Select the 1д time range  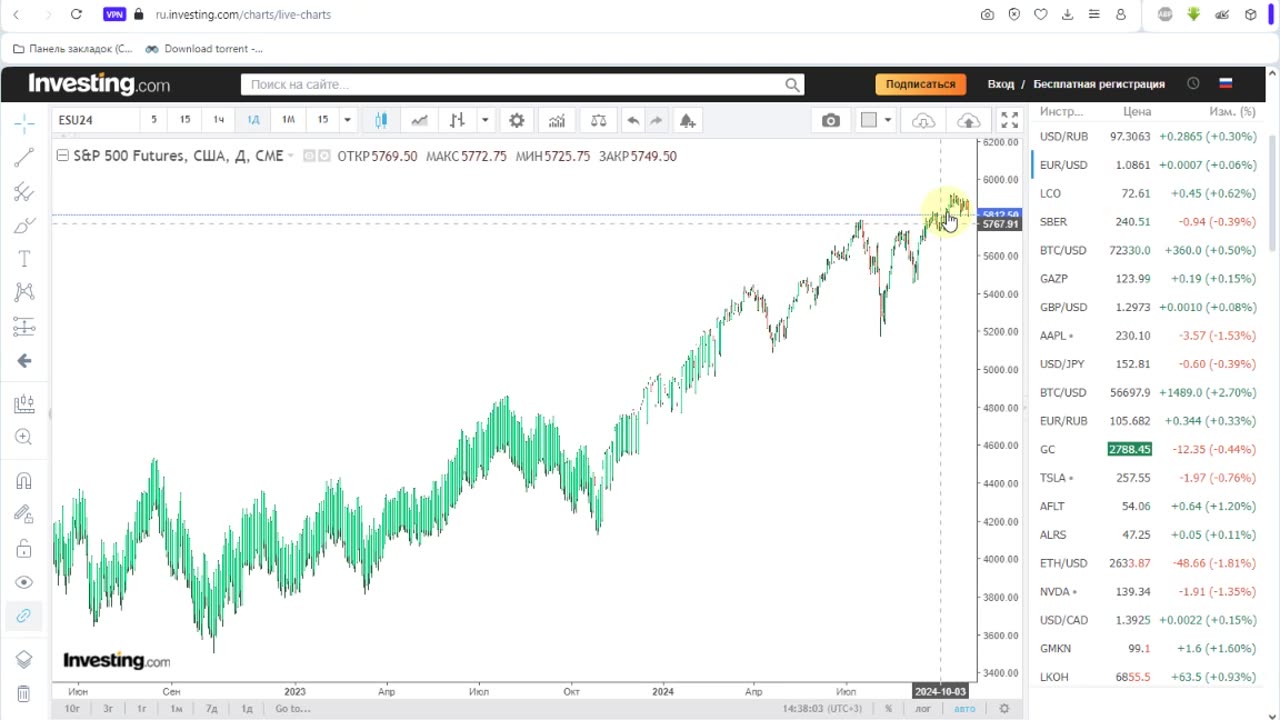click(246, 709)
